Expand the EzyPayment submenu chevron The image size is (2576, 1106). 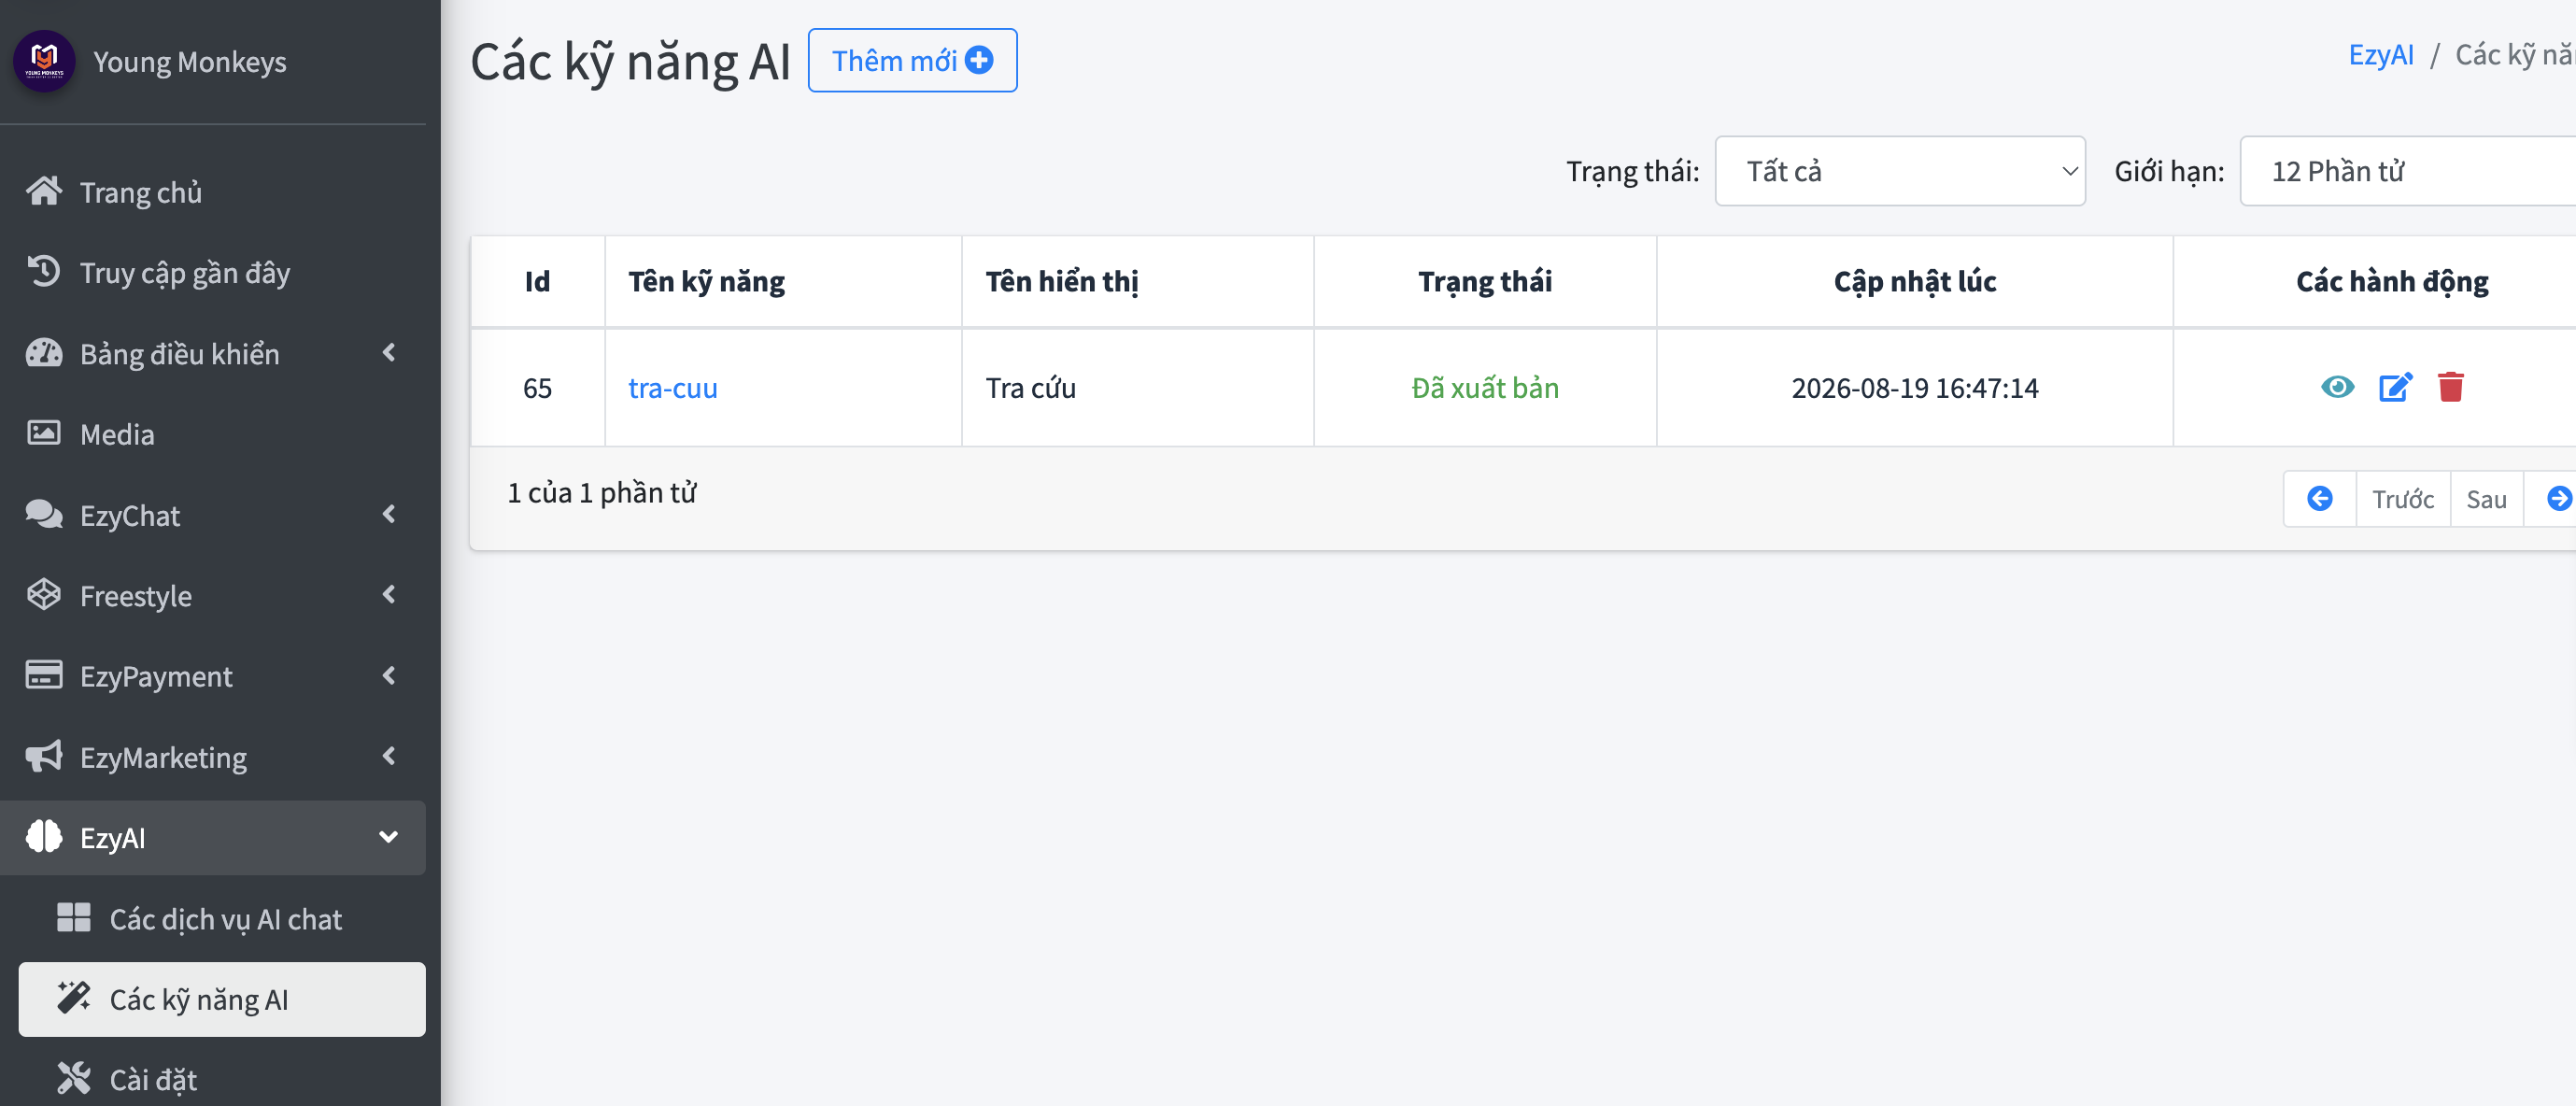(x=389, y=675)
